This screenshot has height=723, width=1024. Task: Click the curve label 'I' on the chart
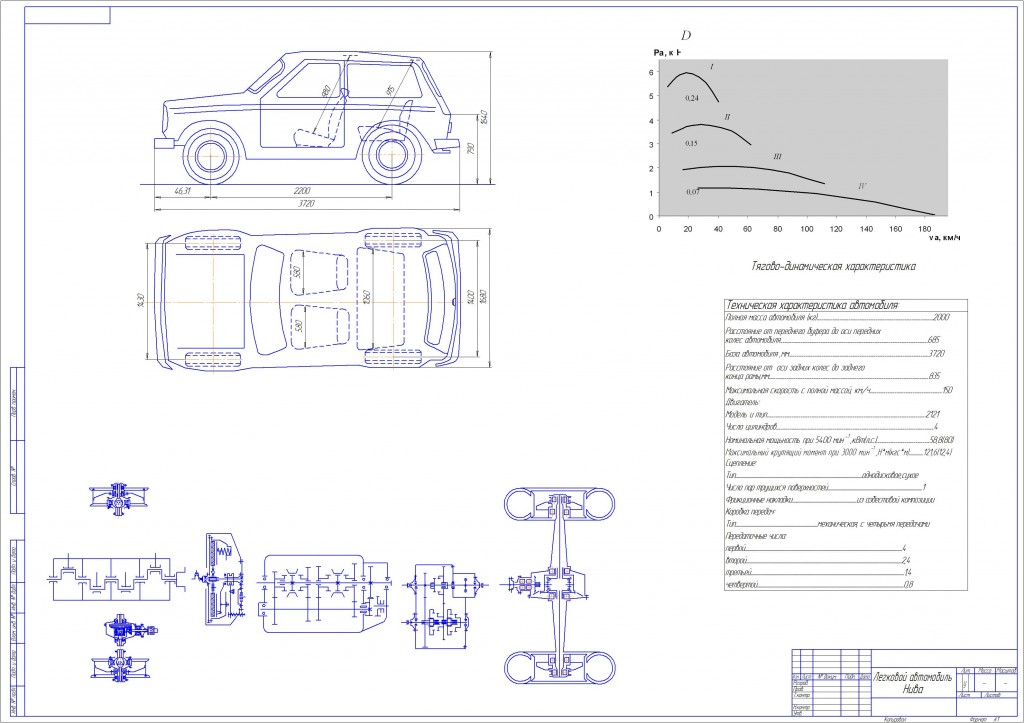[711, 67]
